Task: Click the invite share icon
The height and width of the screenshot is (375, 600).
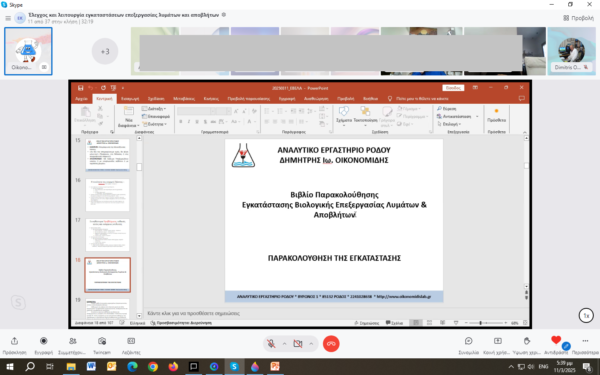Action: 15,341
